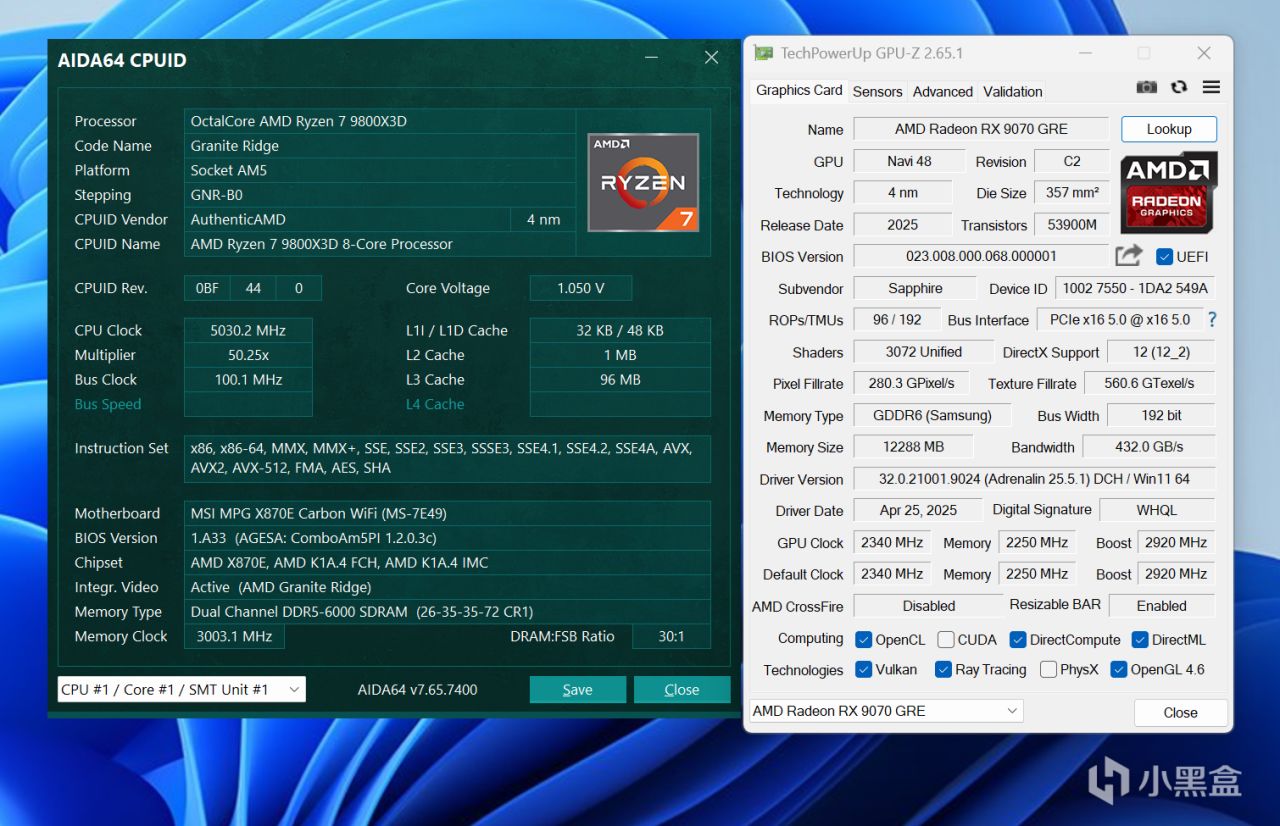Click the Lookup button
This screenshot has width=1280, height=826.
1168,129
